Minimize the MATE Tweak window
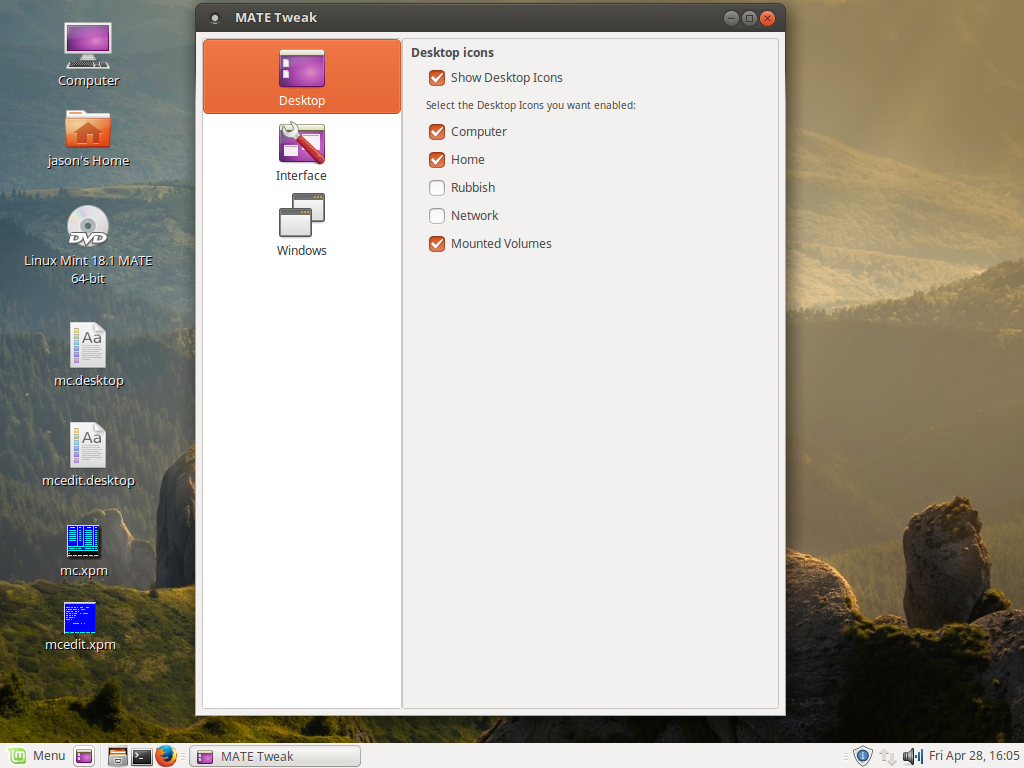This screenshot has height=768, width=1024. click(731, 18)
